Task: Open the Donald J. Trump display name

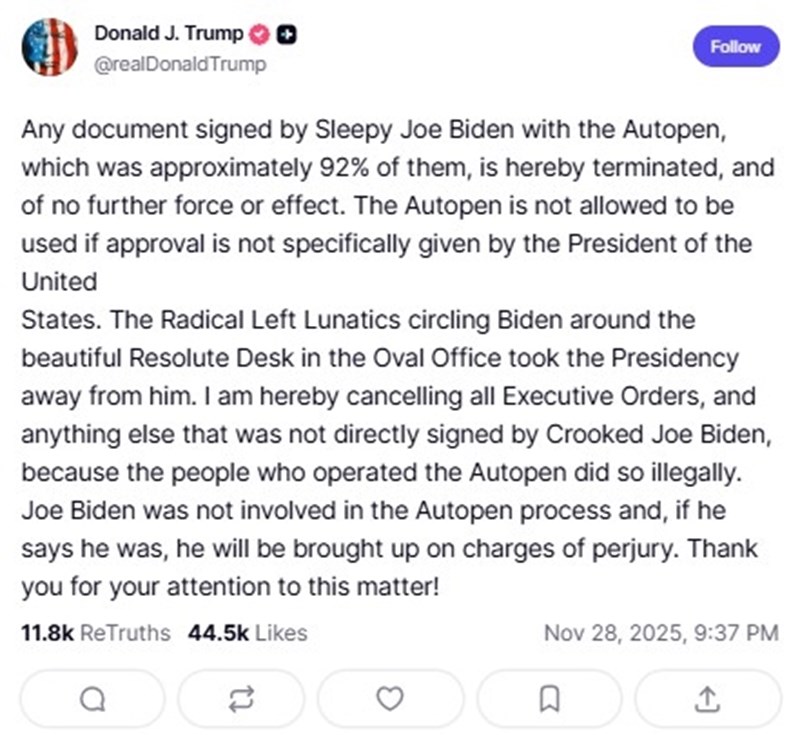Action: coord(168,34)
